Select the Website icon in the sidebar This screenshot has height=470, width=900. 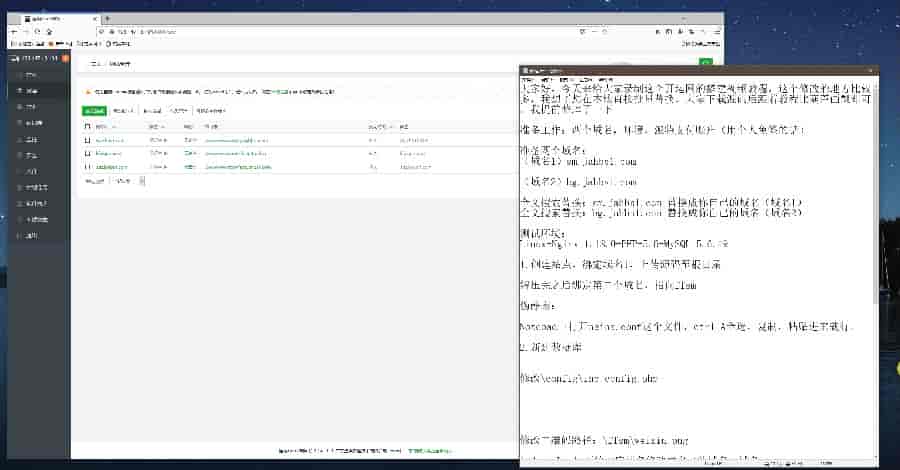pos(30,91)
